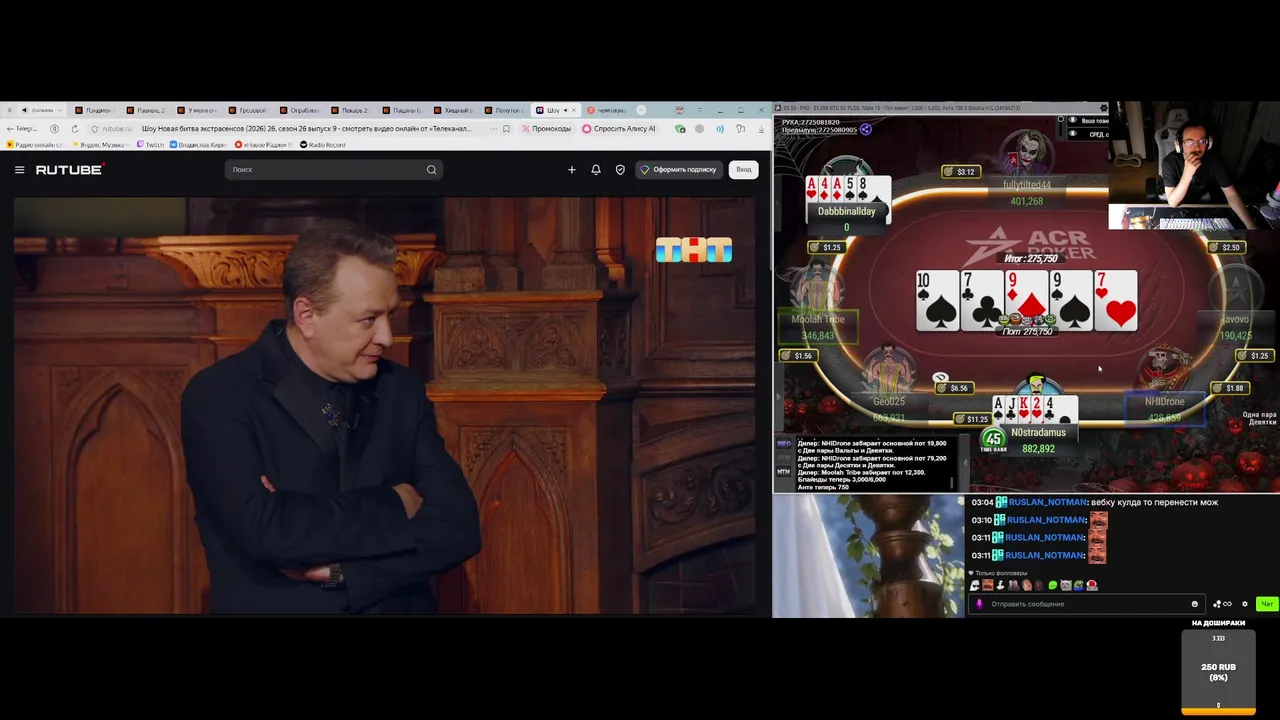Click the purple microphone icon in chat input
Image resolution: width=1280 pixels, height=720 pixels.
click(979, 604)
